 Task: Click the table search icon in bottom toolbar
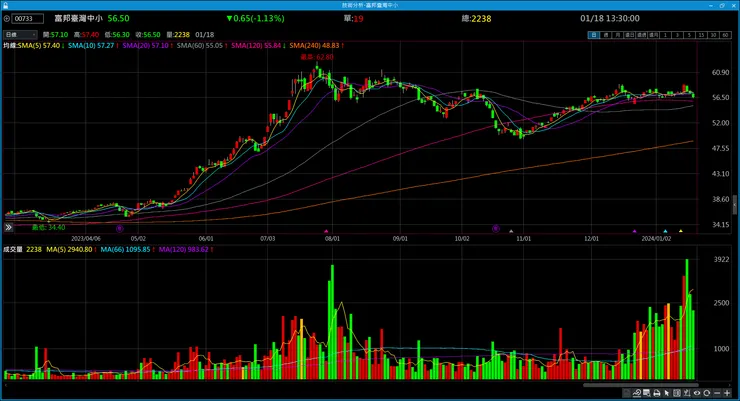coord(647,393)
